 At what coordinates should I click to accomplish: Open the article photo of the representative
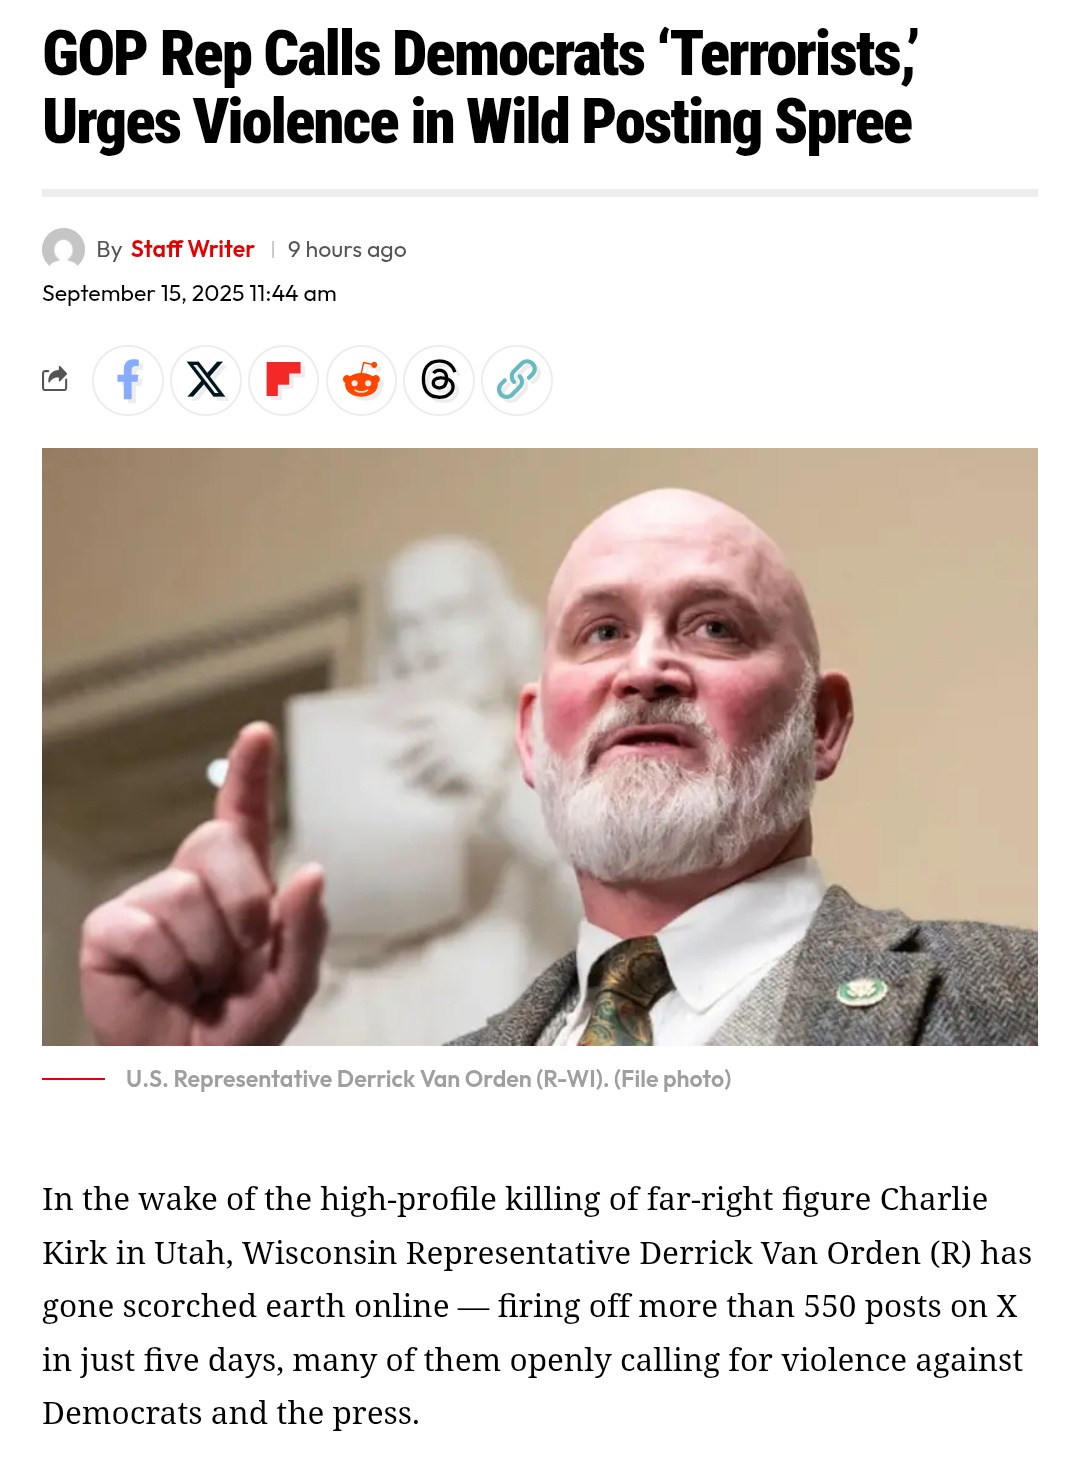(x=540, y=747)
